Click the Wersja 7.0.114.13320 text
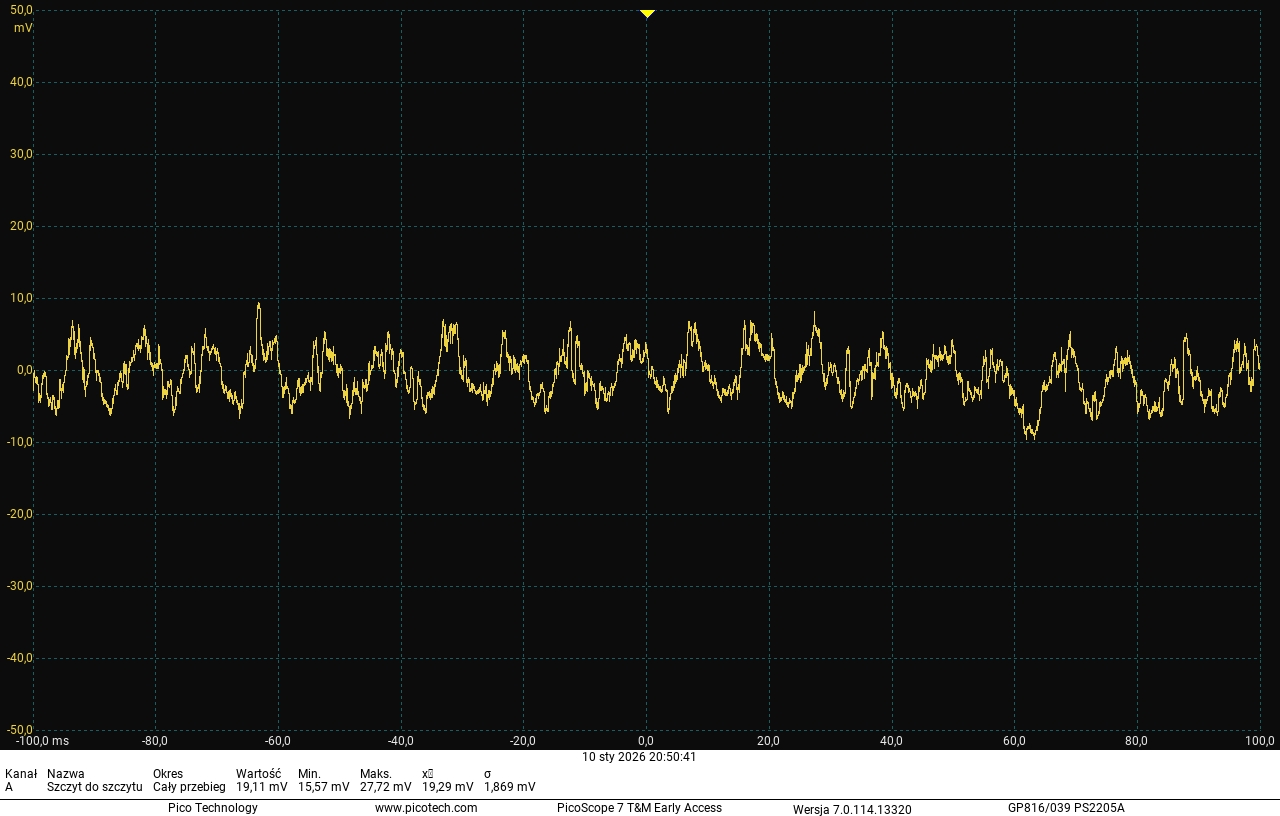 pyautogui.click(x=852, y=809)
